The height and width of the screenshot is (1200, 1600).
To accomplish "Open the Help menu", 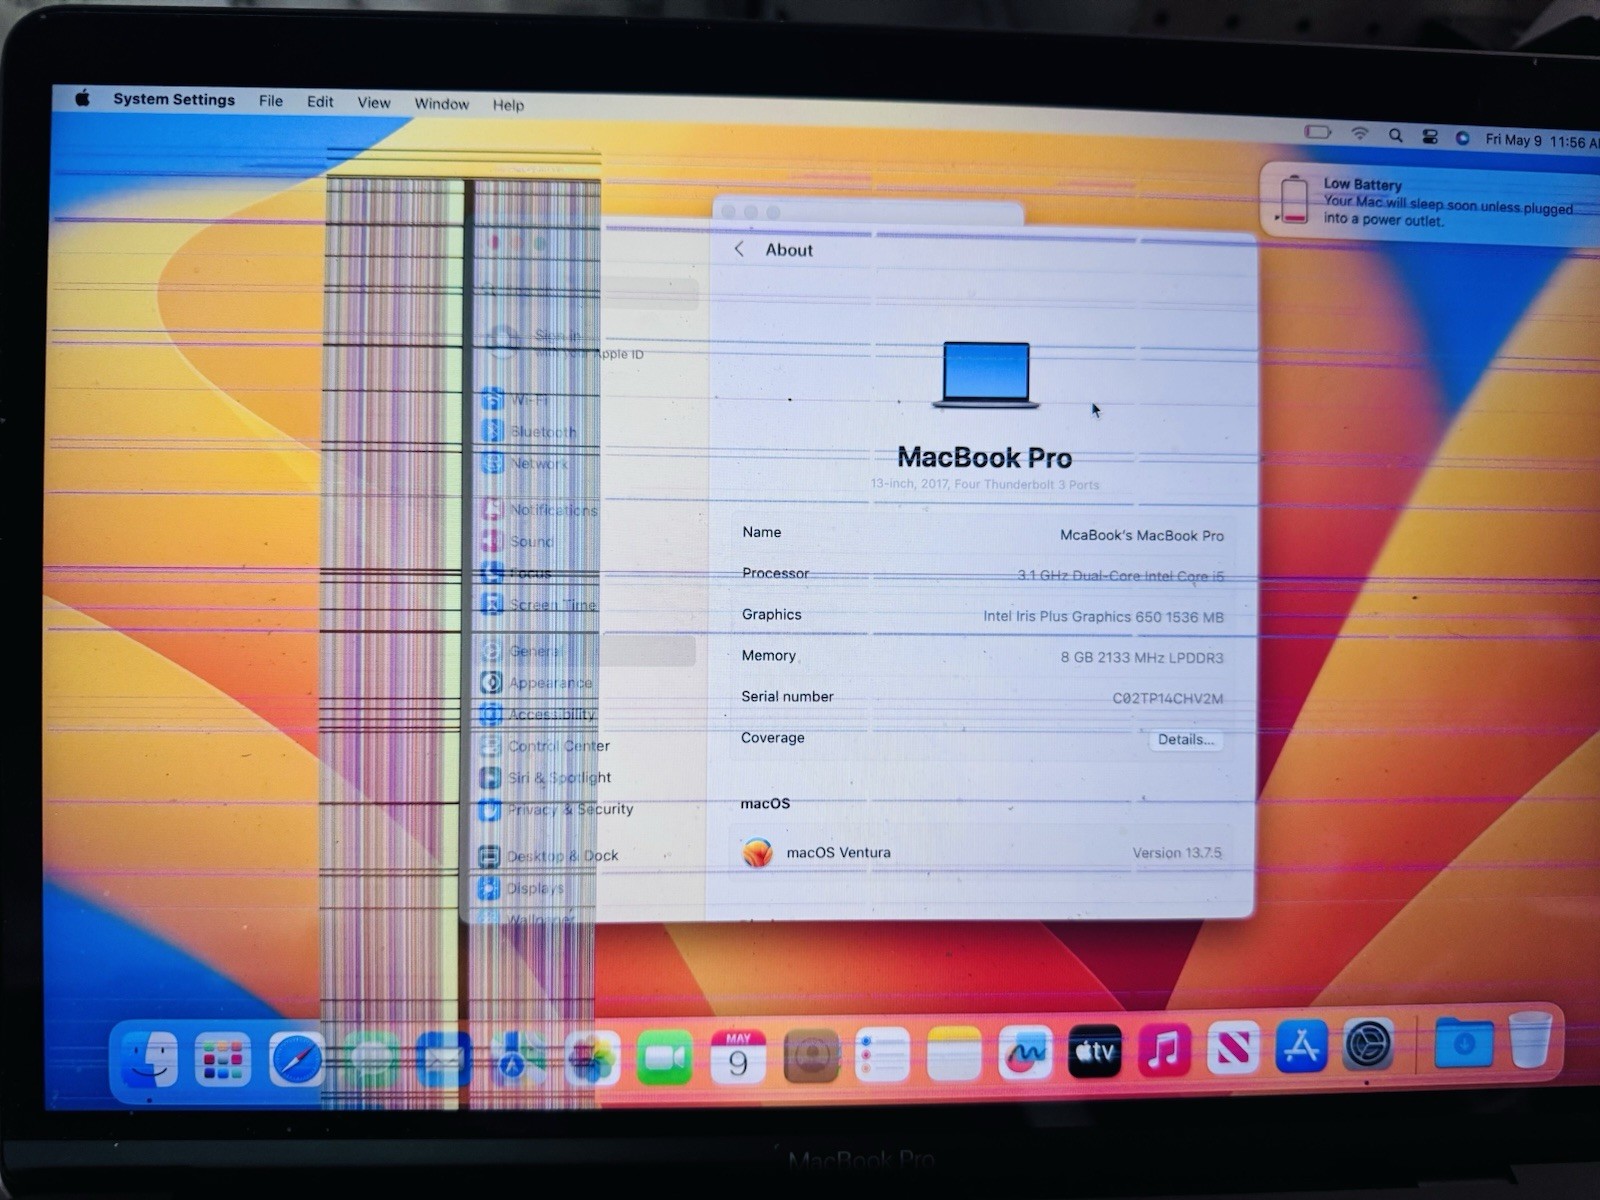I will [508, 105].
